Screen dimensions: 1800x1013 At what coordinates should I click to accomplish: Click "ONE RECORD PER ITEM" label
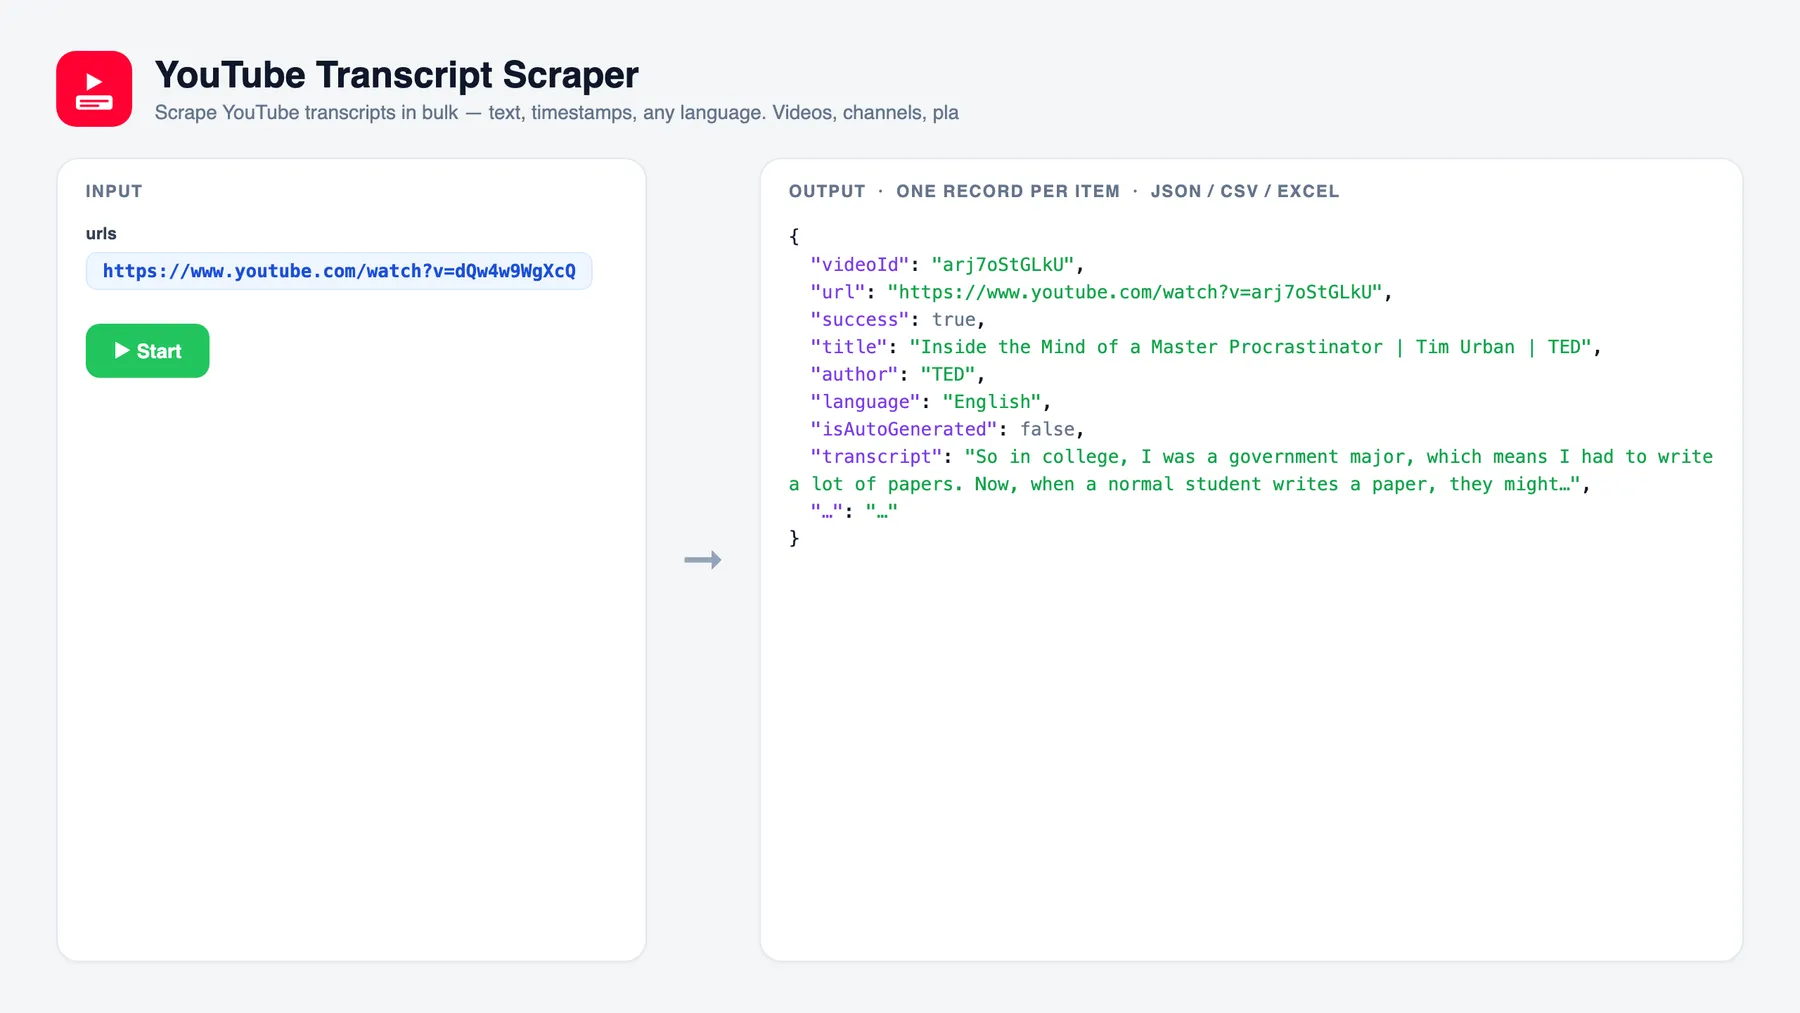tap(1008, 191)
